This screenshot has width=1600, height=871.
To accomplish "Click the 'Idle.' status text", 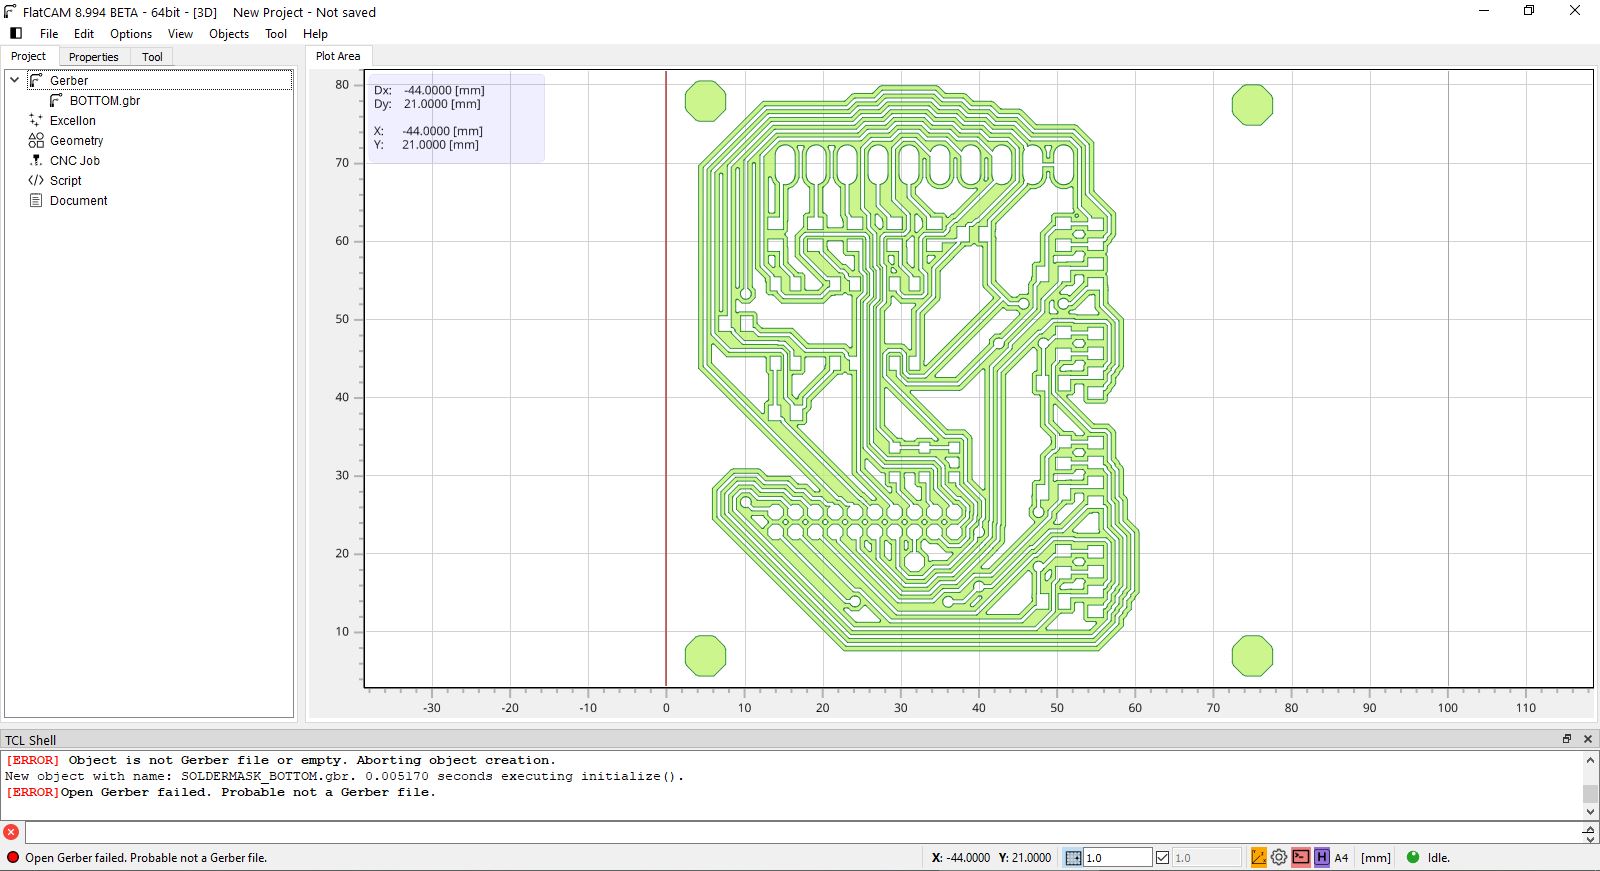I will (x=1439, y=857).
